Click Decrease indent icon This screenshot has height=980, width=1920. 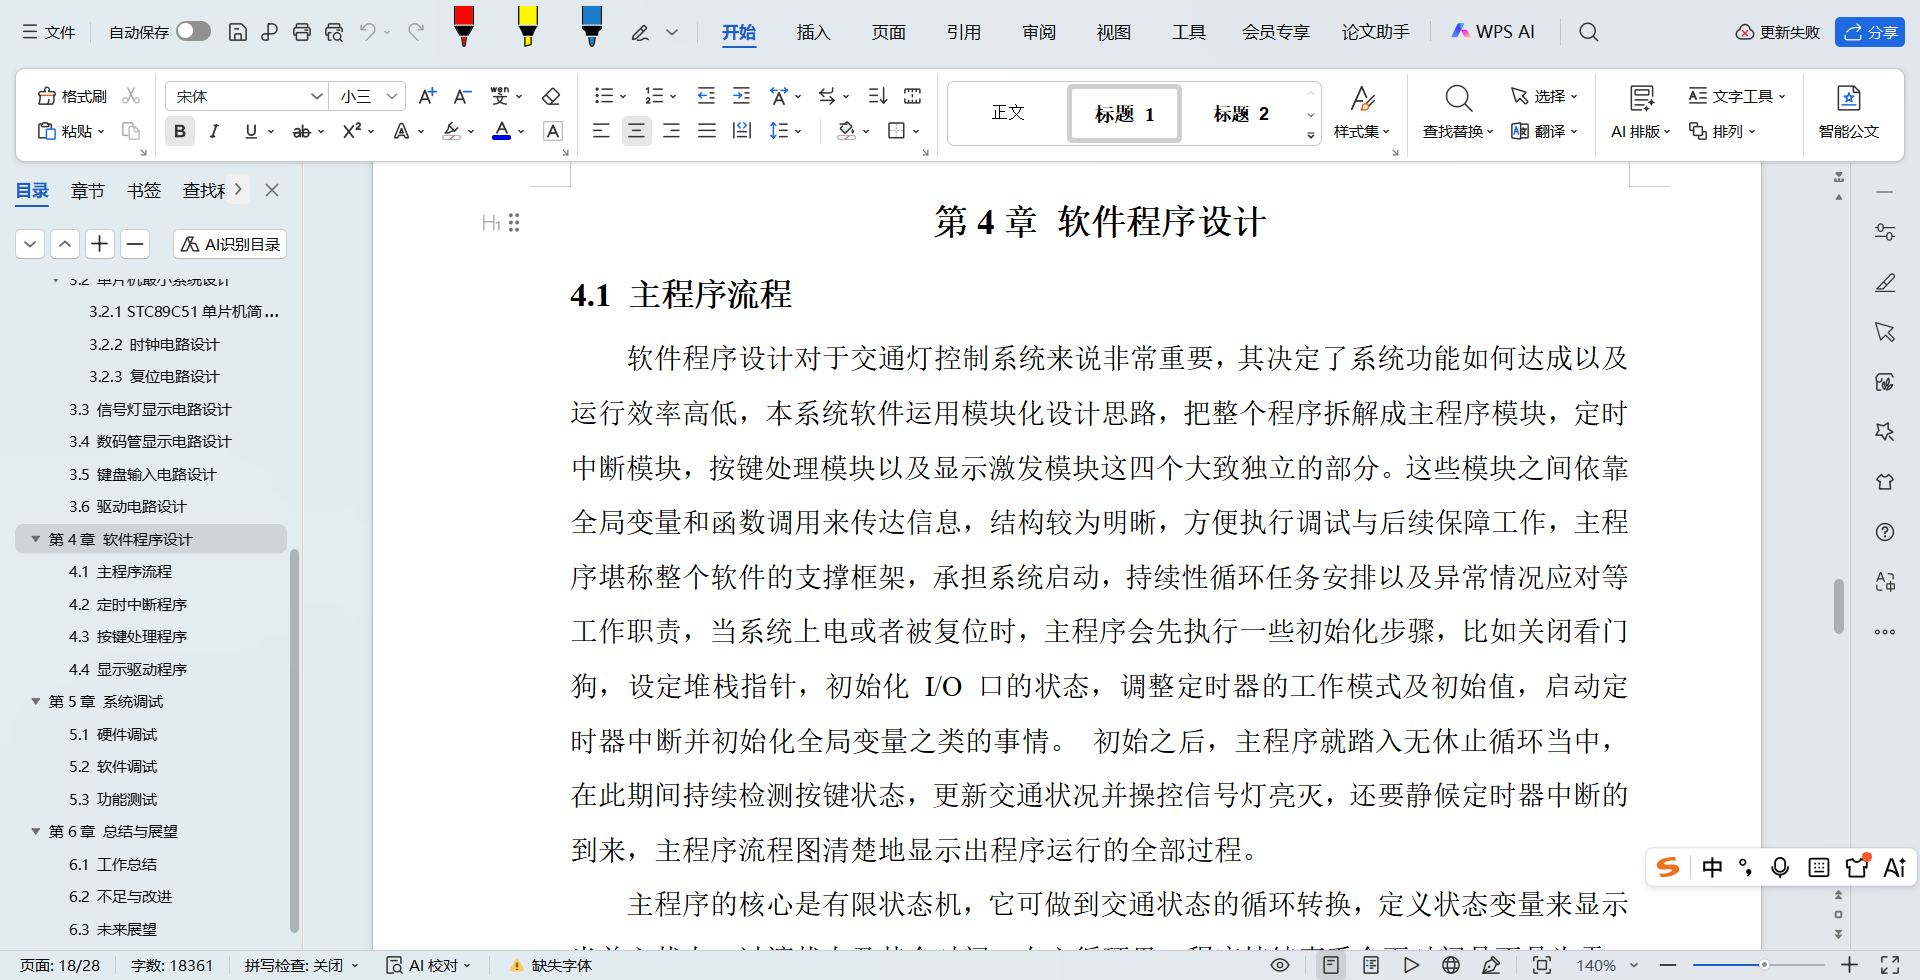pyautogui.click(x=706, y=96)
